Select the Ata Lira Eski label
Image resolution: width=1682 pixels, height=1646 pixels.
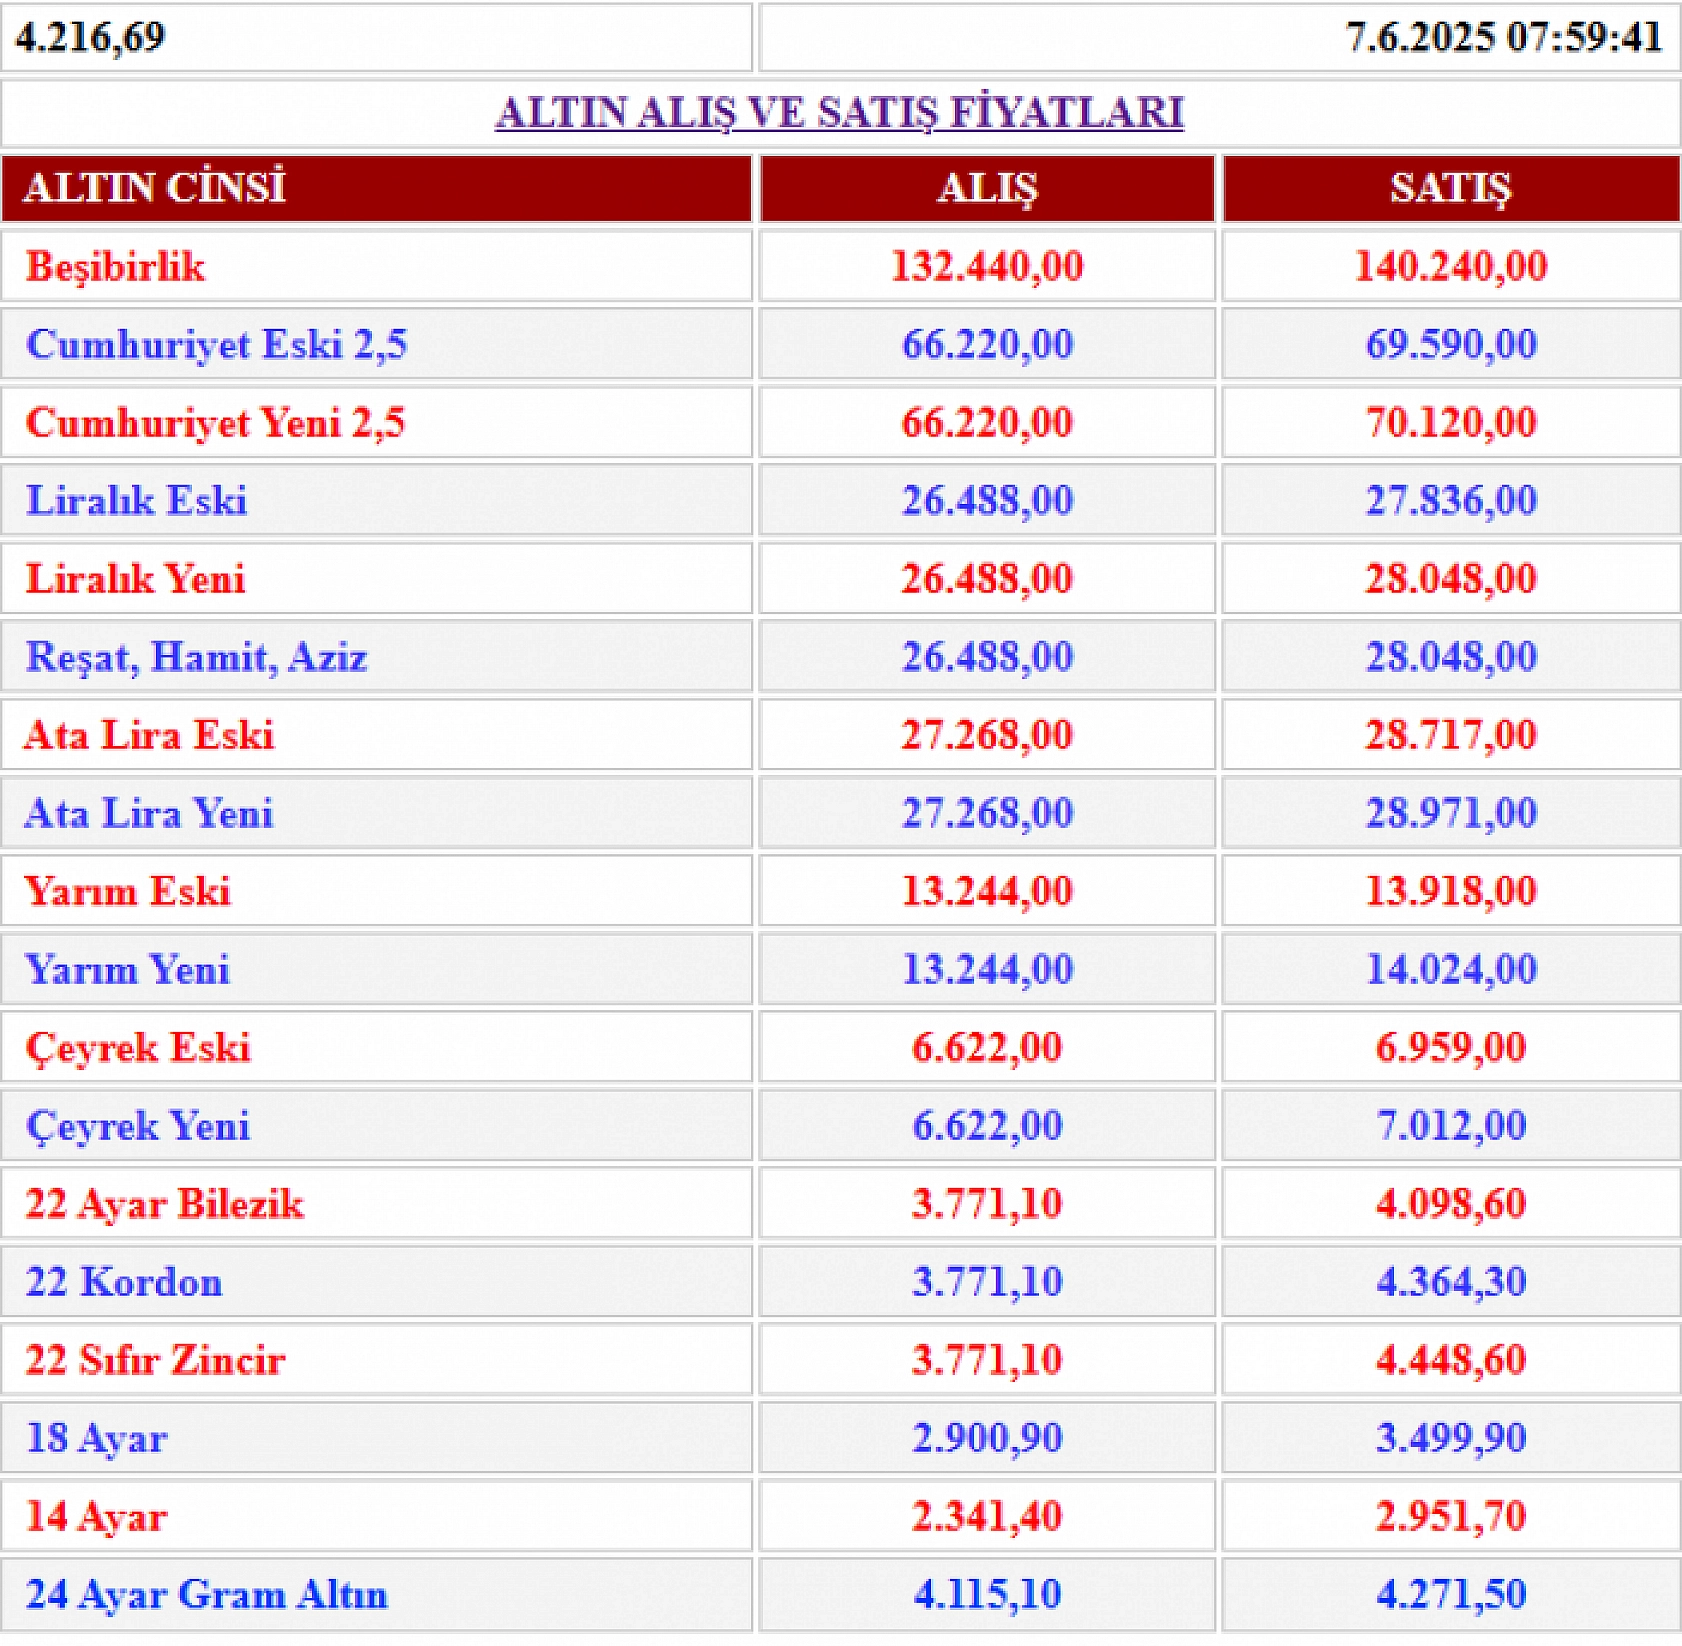pyautogui.click(x=150, y=735)
